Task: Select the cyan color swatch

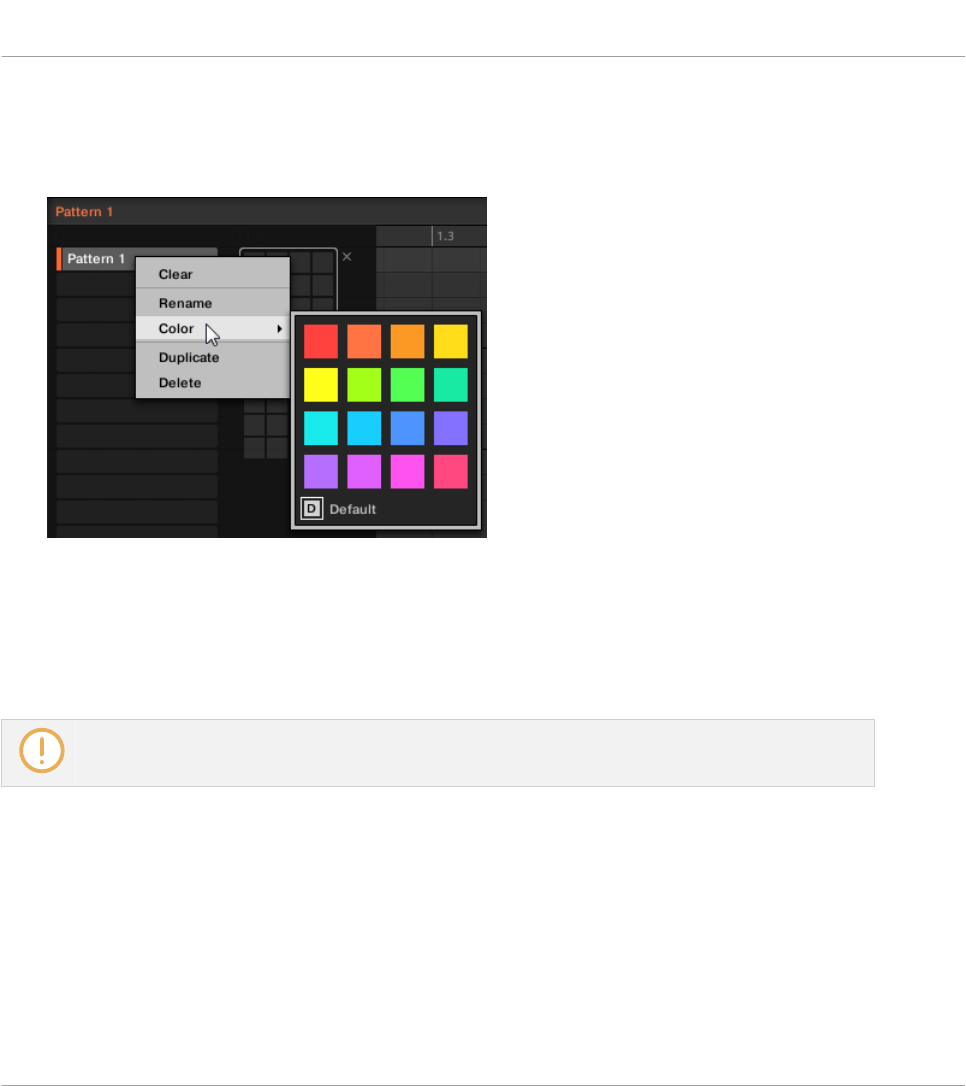Action: click(x=321, y=428)
